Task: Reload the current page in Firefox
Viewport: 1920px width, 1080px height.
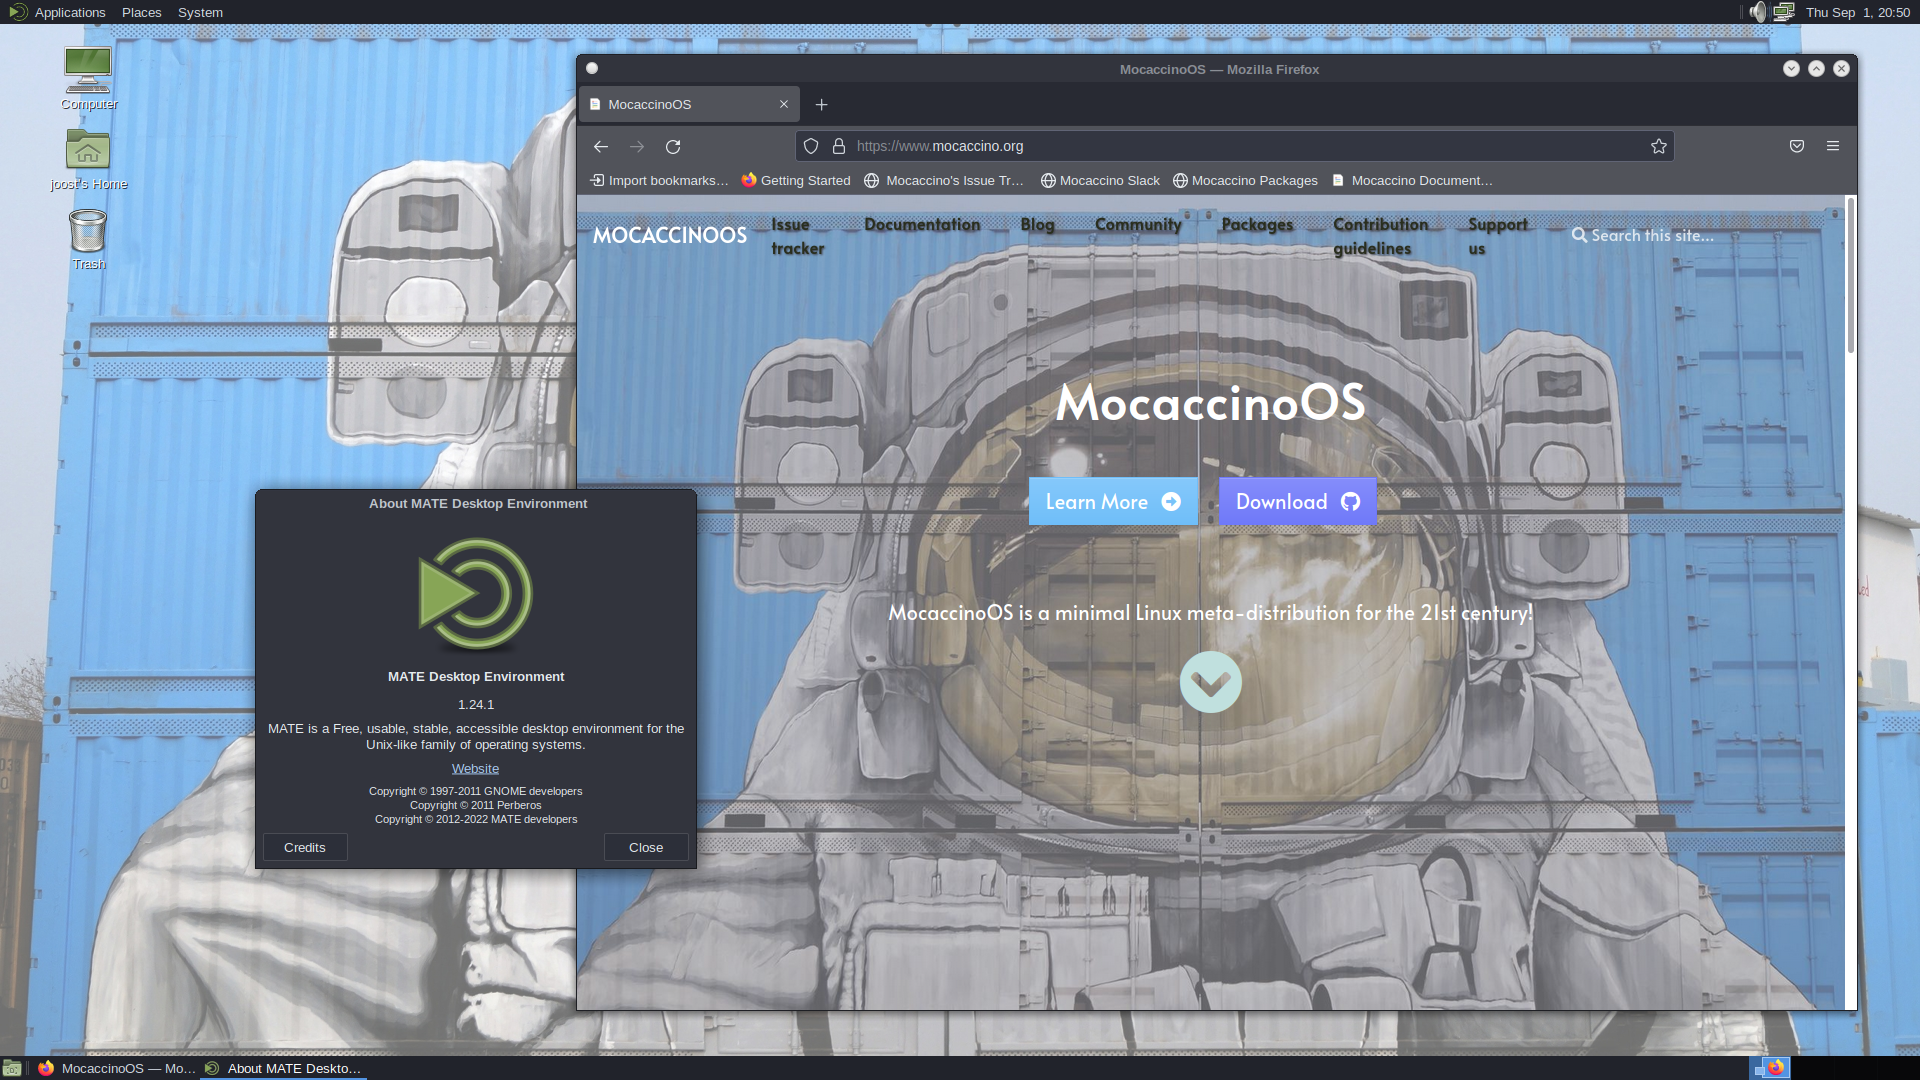Action: pyautogui.click(x=673, y=146)
